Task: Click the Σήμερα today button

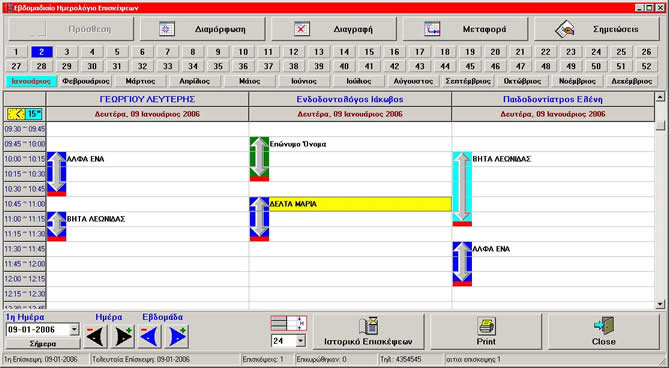Action: tap(43, 344)
